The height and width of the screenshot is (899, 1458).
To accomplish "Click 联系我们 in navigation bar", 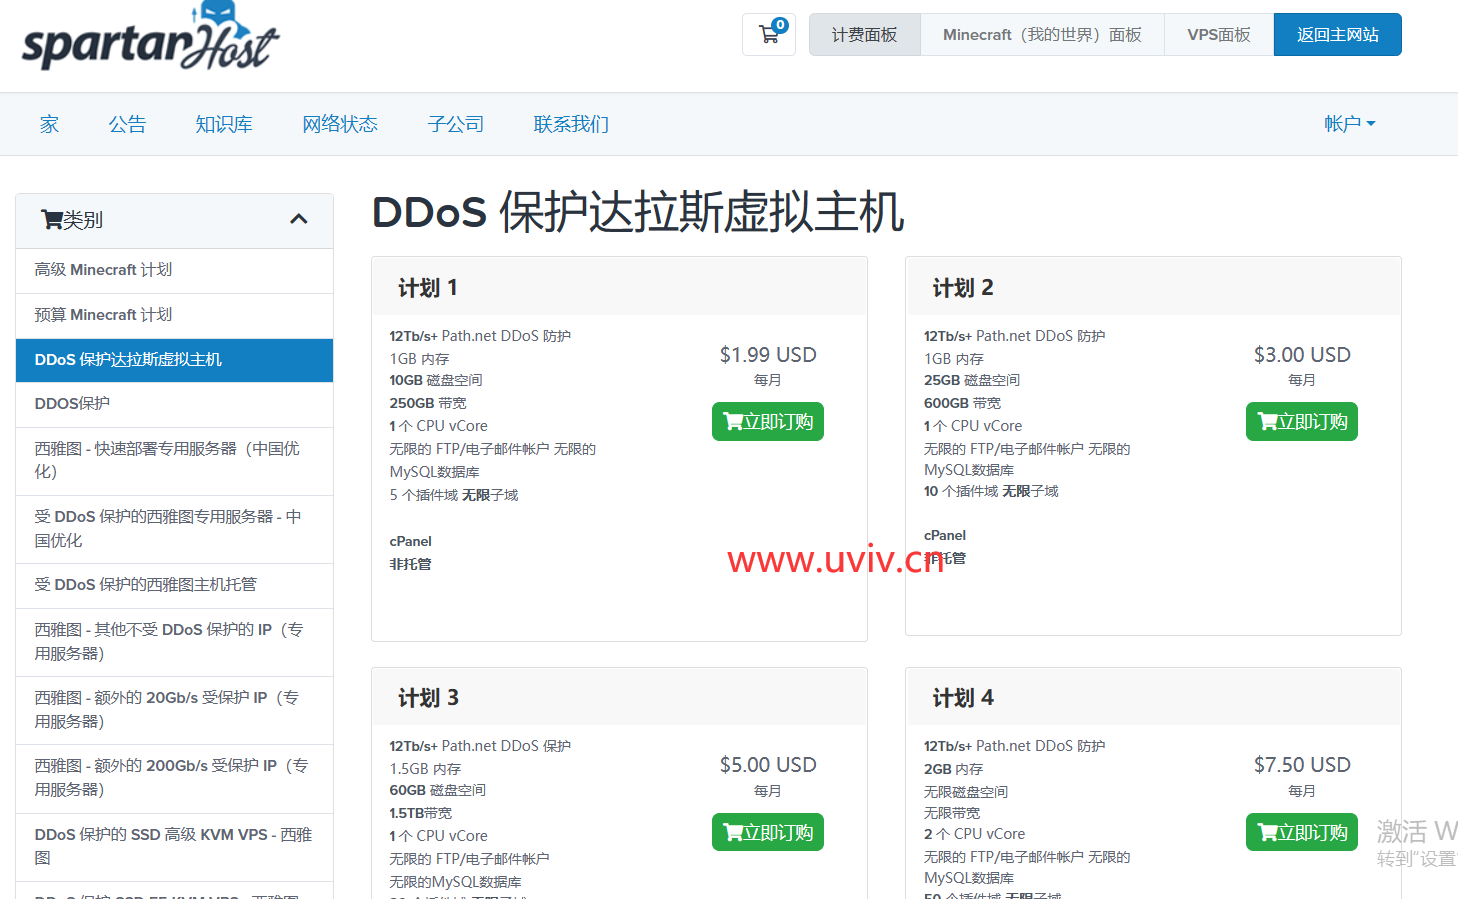I will [x=571, y=124].
